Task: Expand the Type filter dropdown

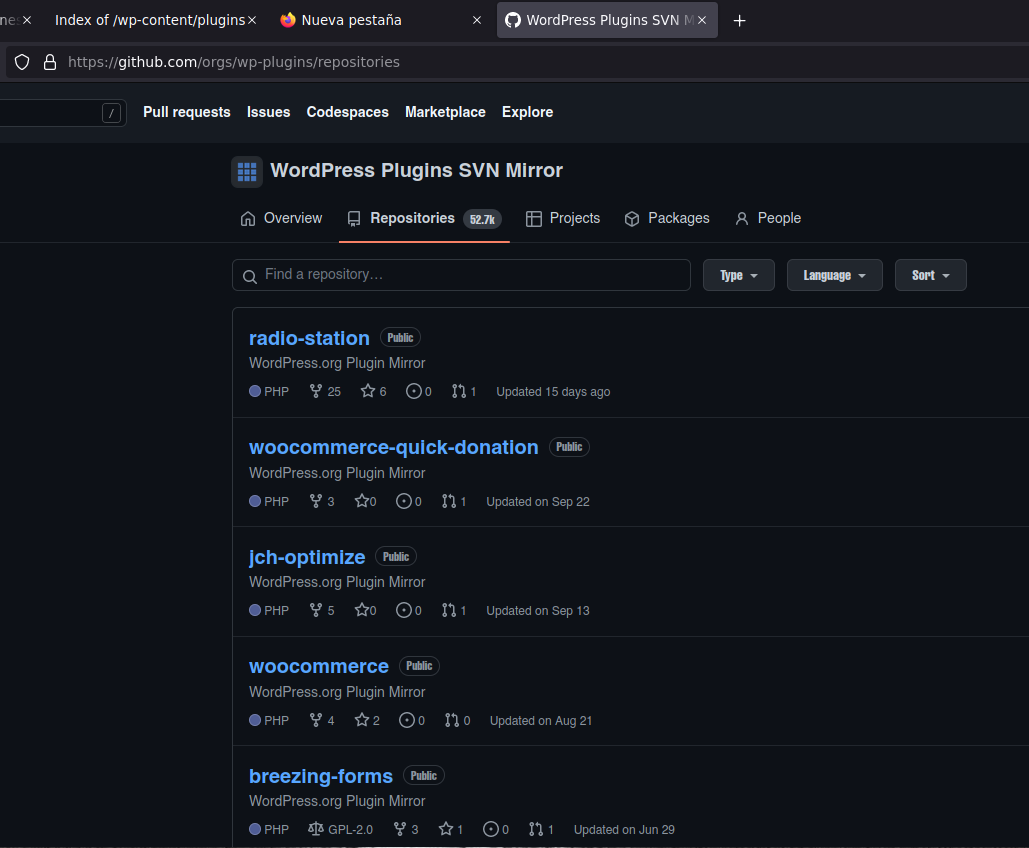Action: [738, 275]
